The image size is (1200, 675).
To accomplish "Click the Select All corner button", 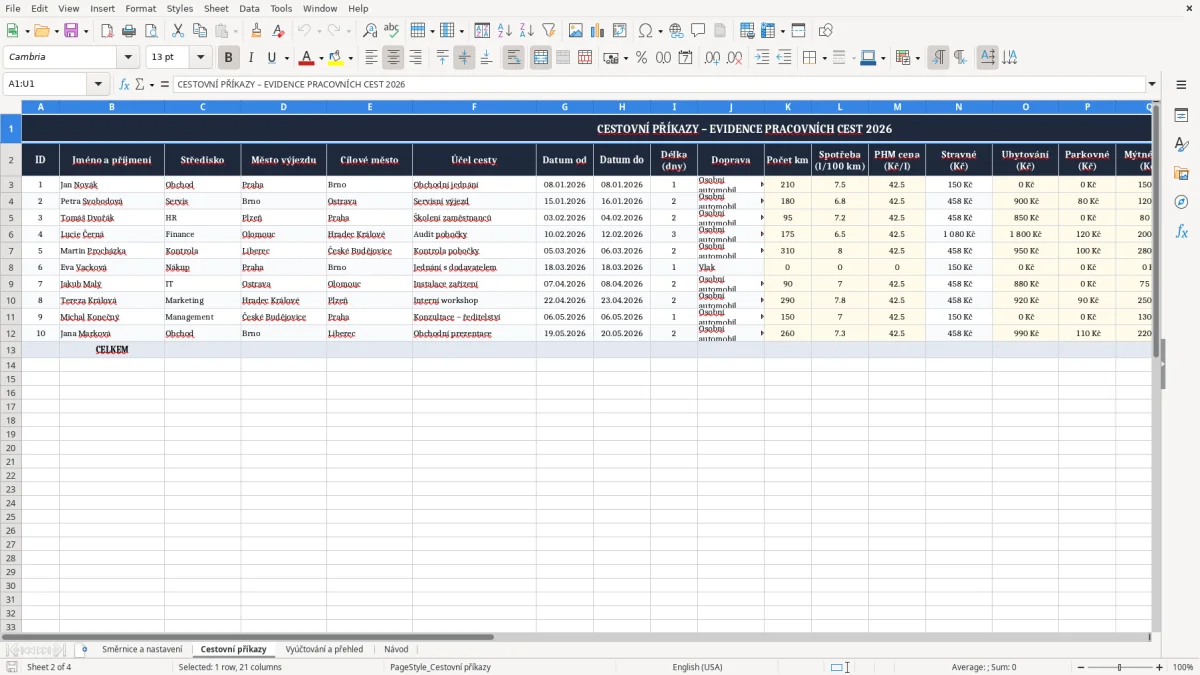I will [x=11, y=106].
